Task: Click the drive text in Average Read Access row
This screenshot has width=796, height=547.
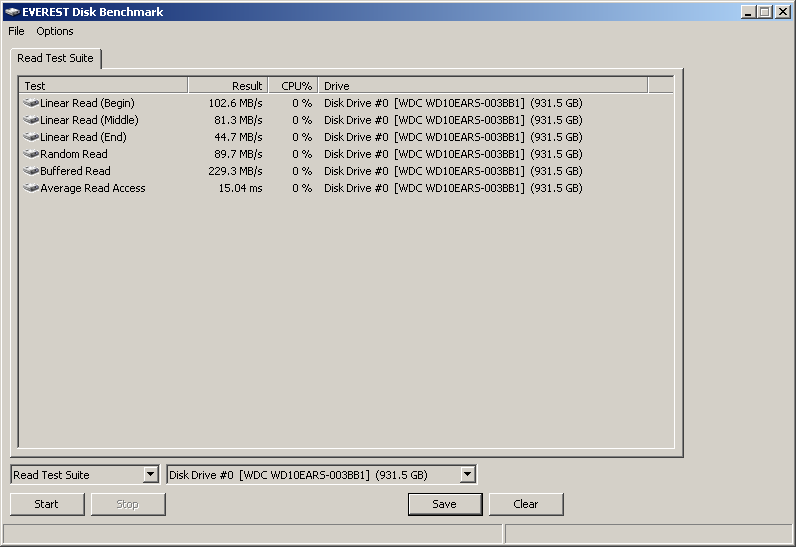Action: pyautogui.click(x=453, y=188)
